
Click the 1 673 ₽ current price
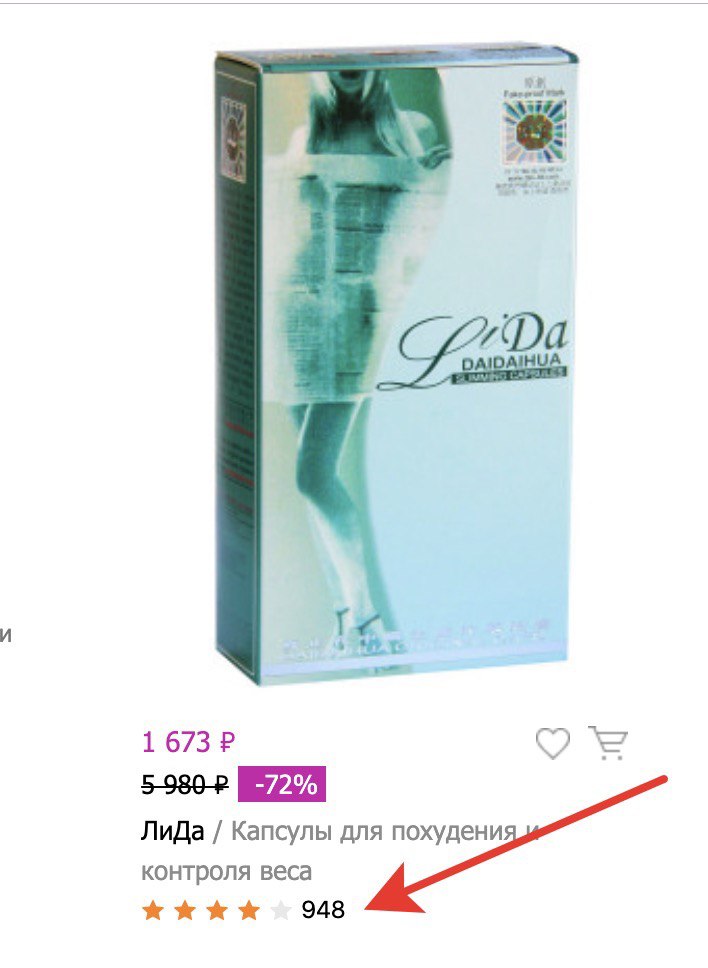(x=189, y=741)
